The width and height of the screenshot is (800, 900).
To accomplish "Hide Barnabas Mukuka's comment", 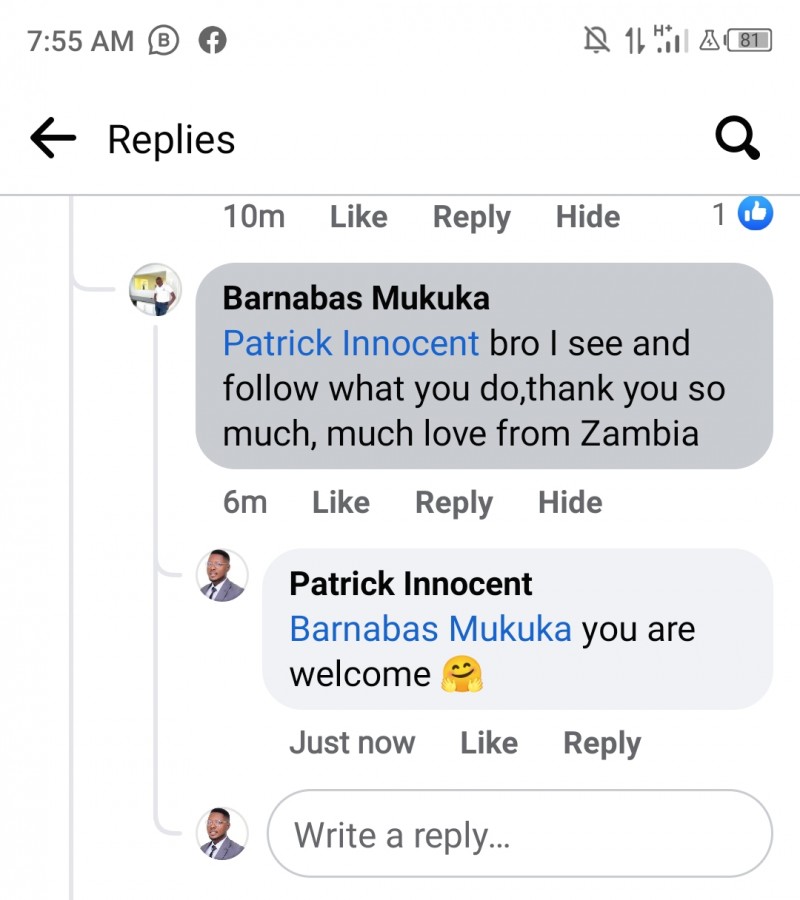I will tap(570, 502).
